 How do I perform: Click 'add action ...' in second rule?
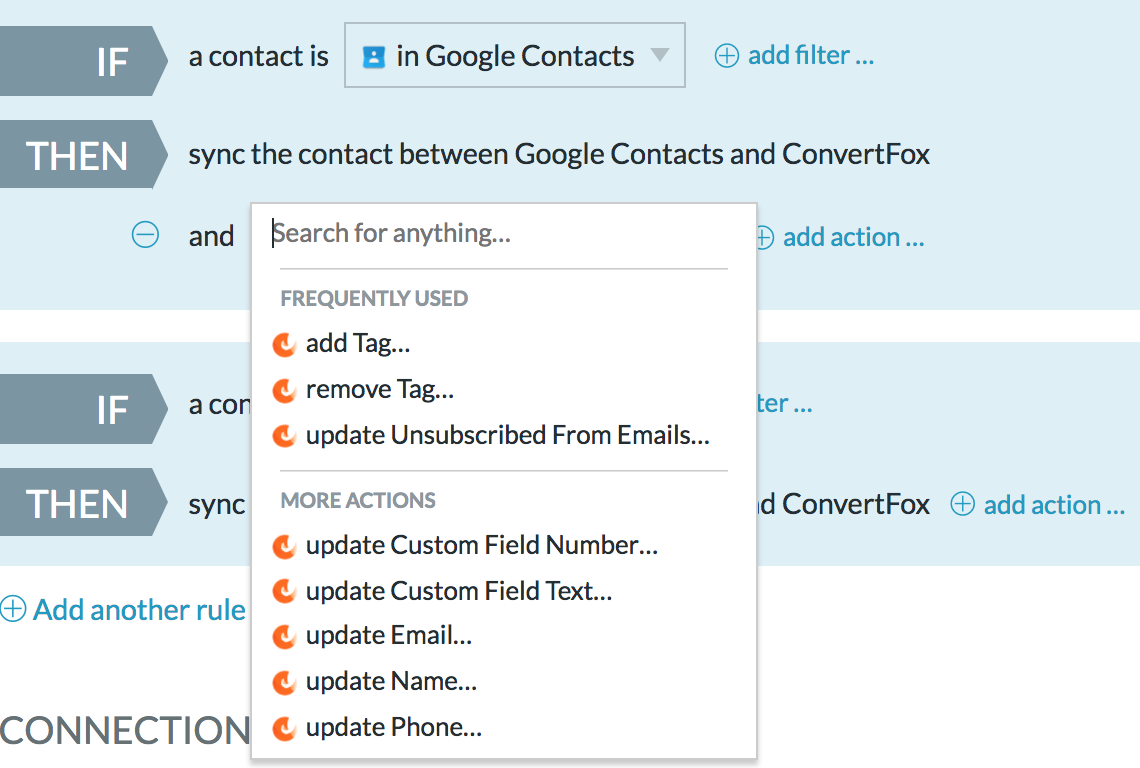(x=1053, y=505)
